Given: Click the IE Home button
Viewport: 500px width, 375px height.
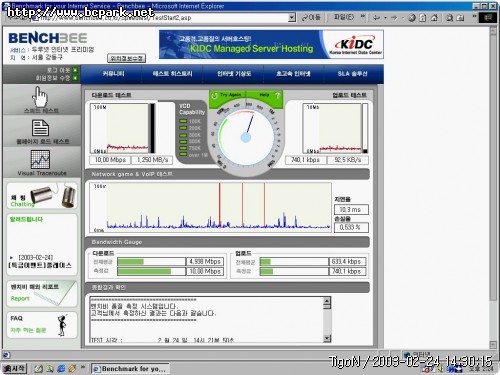Looking at the screenshot, I should (x=434, y=18).
